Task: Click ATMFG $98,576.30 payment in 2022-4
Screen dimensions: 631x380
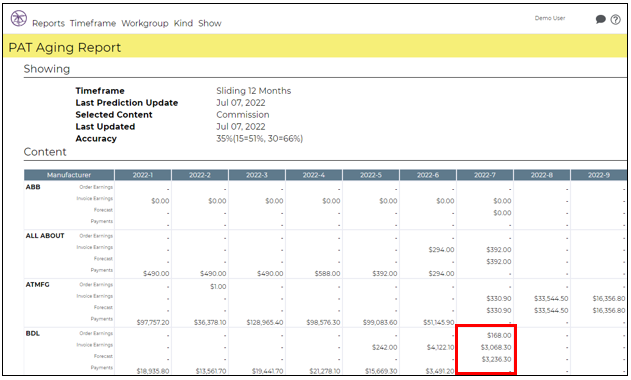Action: click(x=323, y=322)
